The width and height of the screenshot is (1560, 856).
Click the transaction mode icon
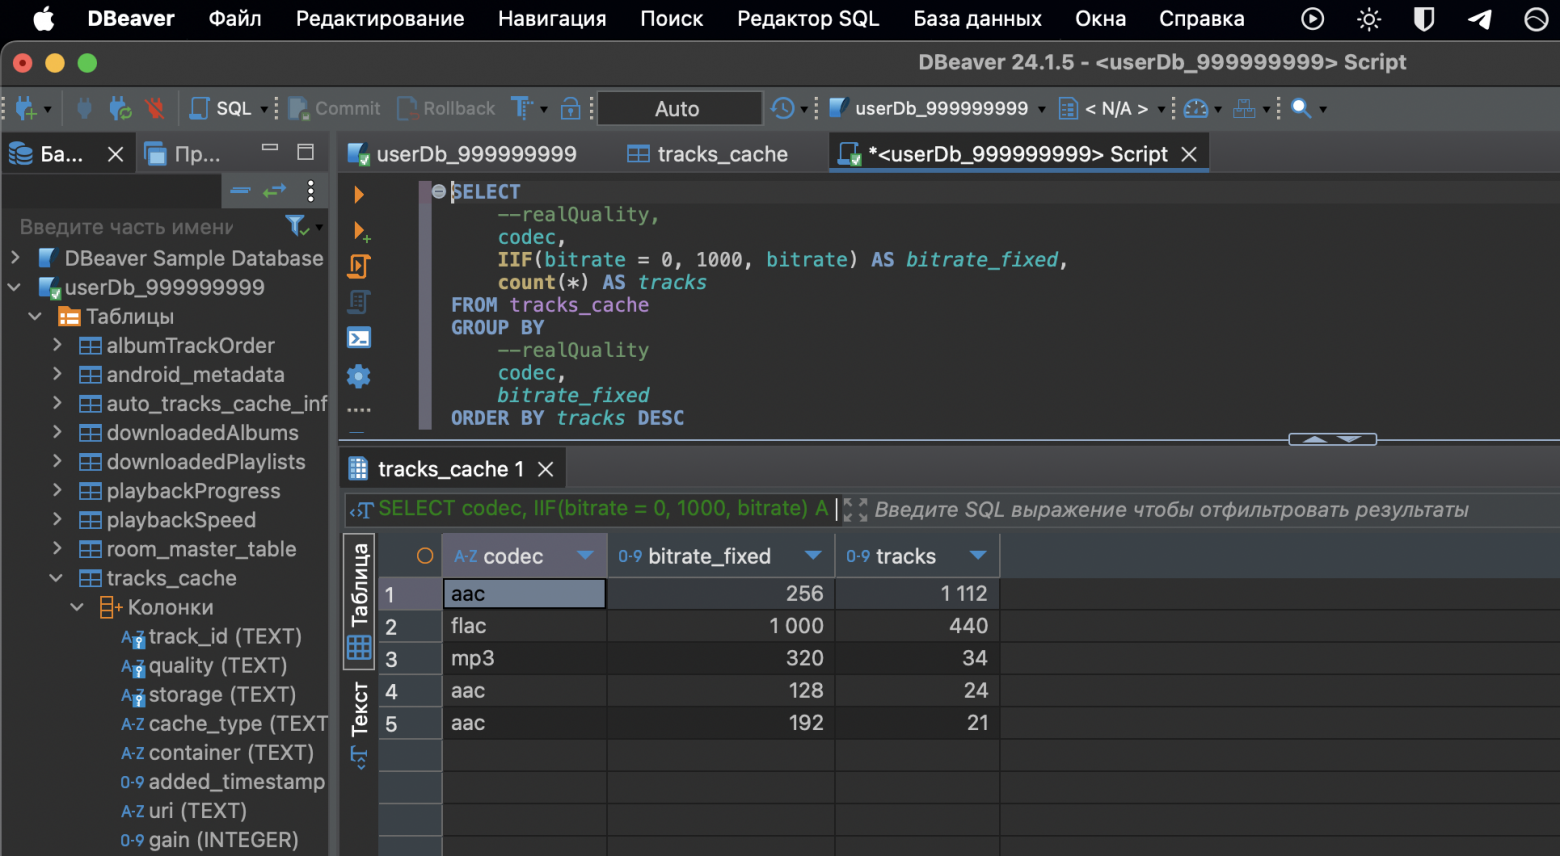[522, 108]
